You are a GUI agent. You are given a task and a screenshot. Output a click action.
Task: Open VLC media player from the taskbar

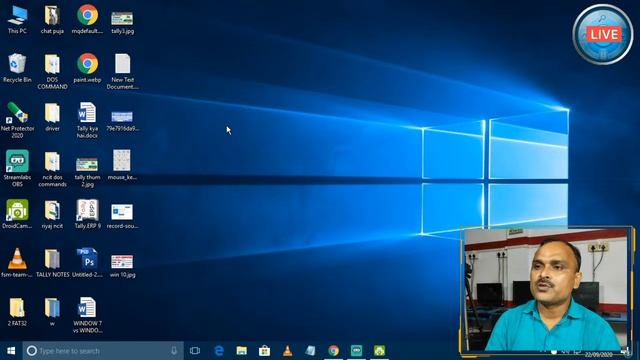coord(287,351)
